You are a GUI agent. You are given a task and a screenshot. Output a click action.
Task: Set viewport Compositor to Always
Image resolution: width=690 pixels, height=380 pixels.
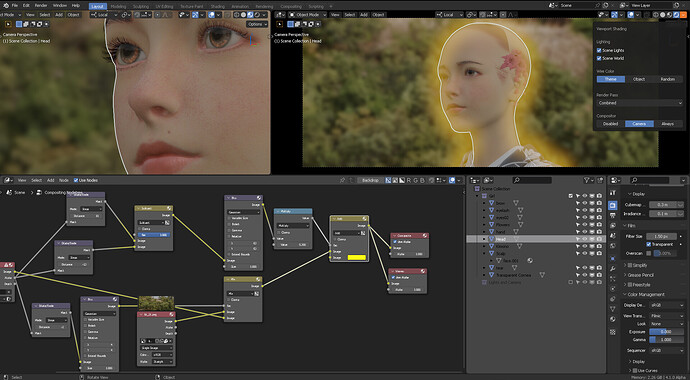(x=668, y=124)
